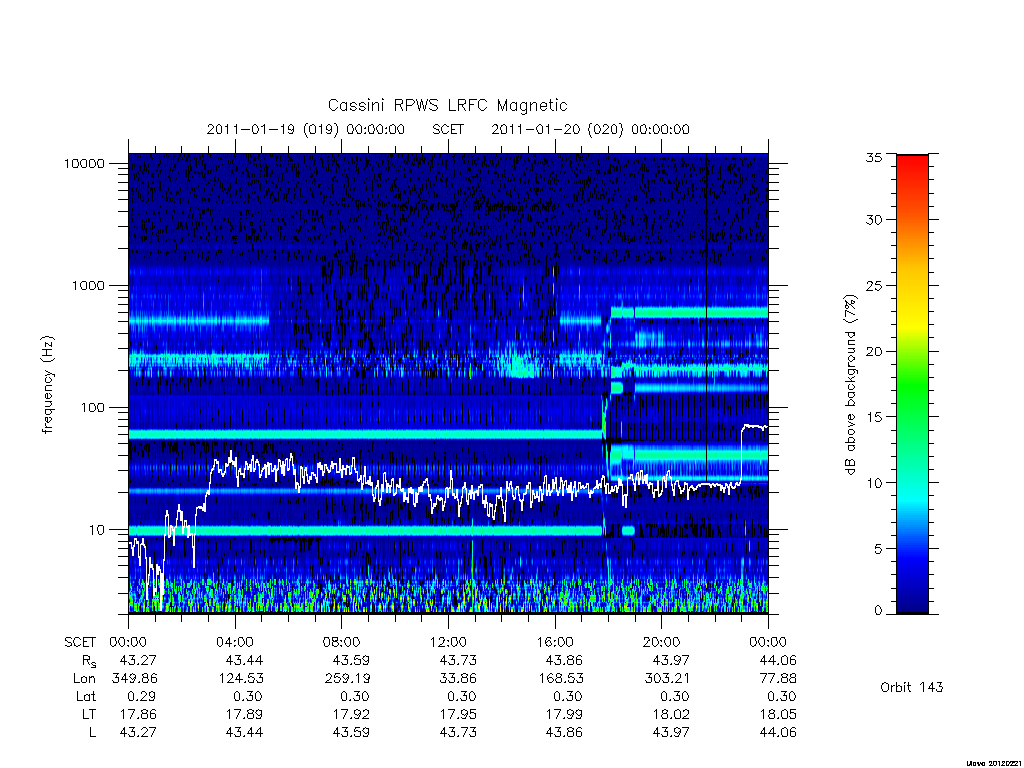Click the LT value '17.86'
This screenshot has height=768, width=1024.
tap(138, 714)
